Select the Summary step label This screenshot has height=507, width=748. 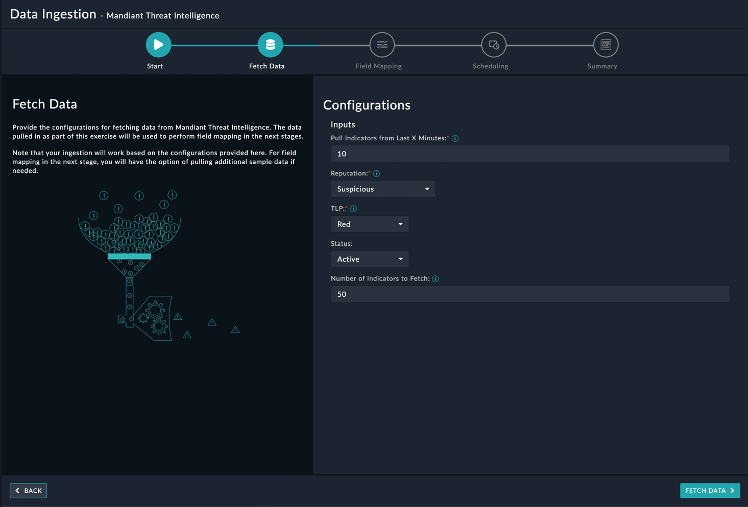[602, 66]
